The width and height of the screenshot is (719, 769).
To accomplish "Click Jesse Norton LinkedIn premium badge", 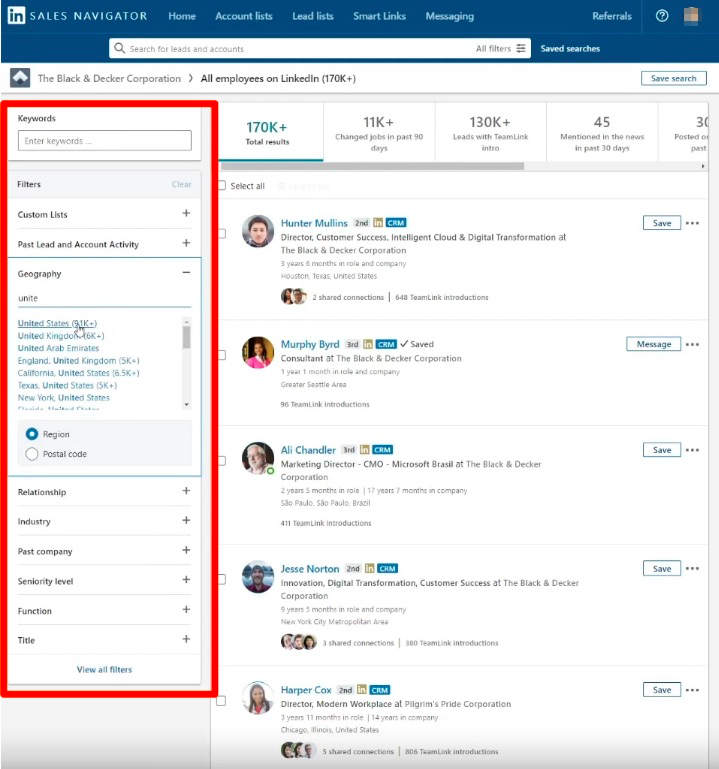I will pos(369,568).
